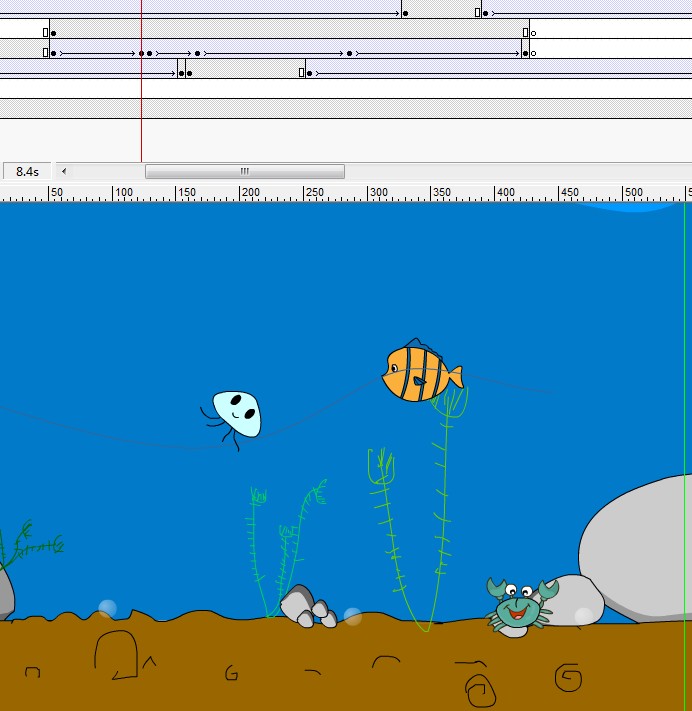
Task: Select keyframe at red playhead on third layer
Action: 141,52
